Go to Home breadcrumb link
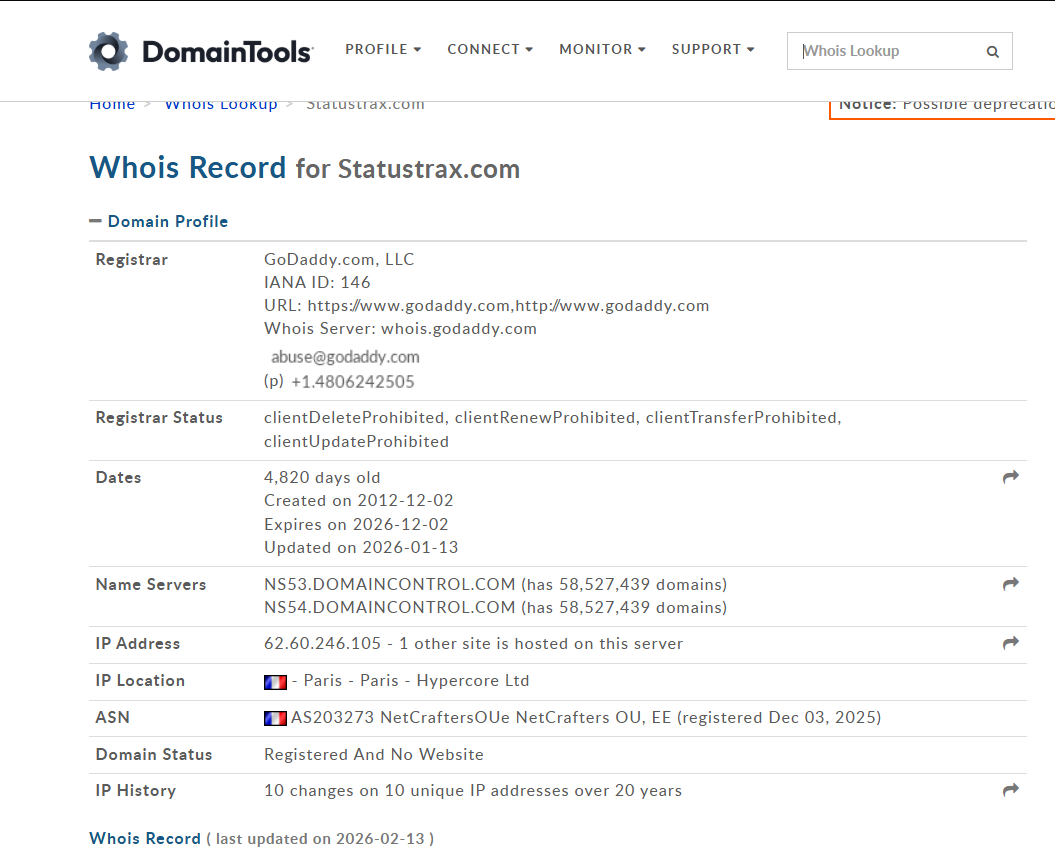The width and height of the screenshot is (1055, 858). [112, 105]
